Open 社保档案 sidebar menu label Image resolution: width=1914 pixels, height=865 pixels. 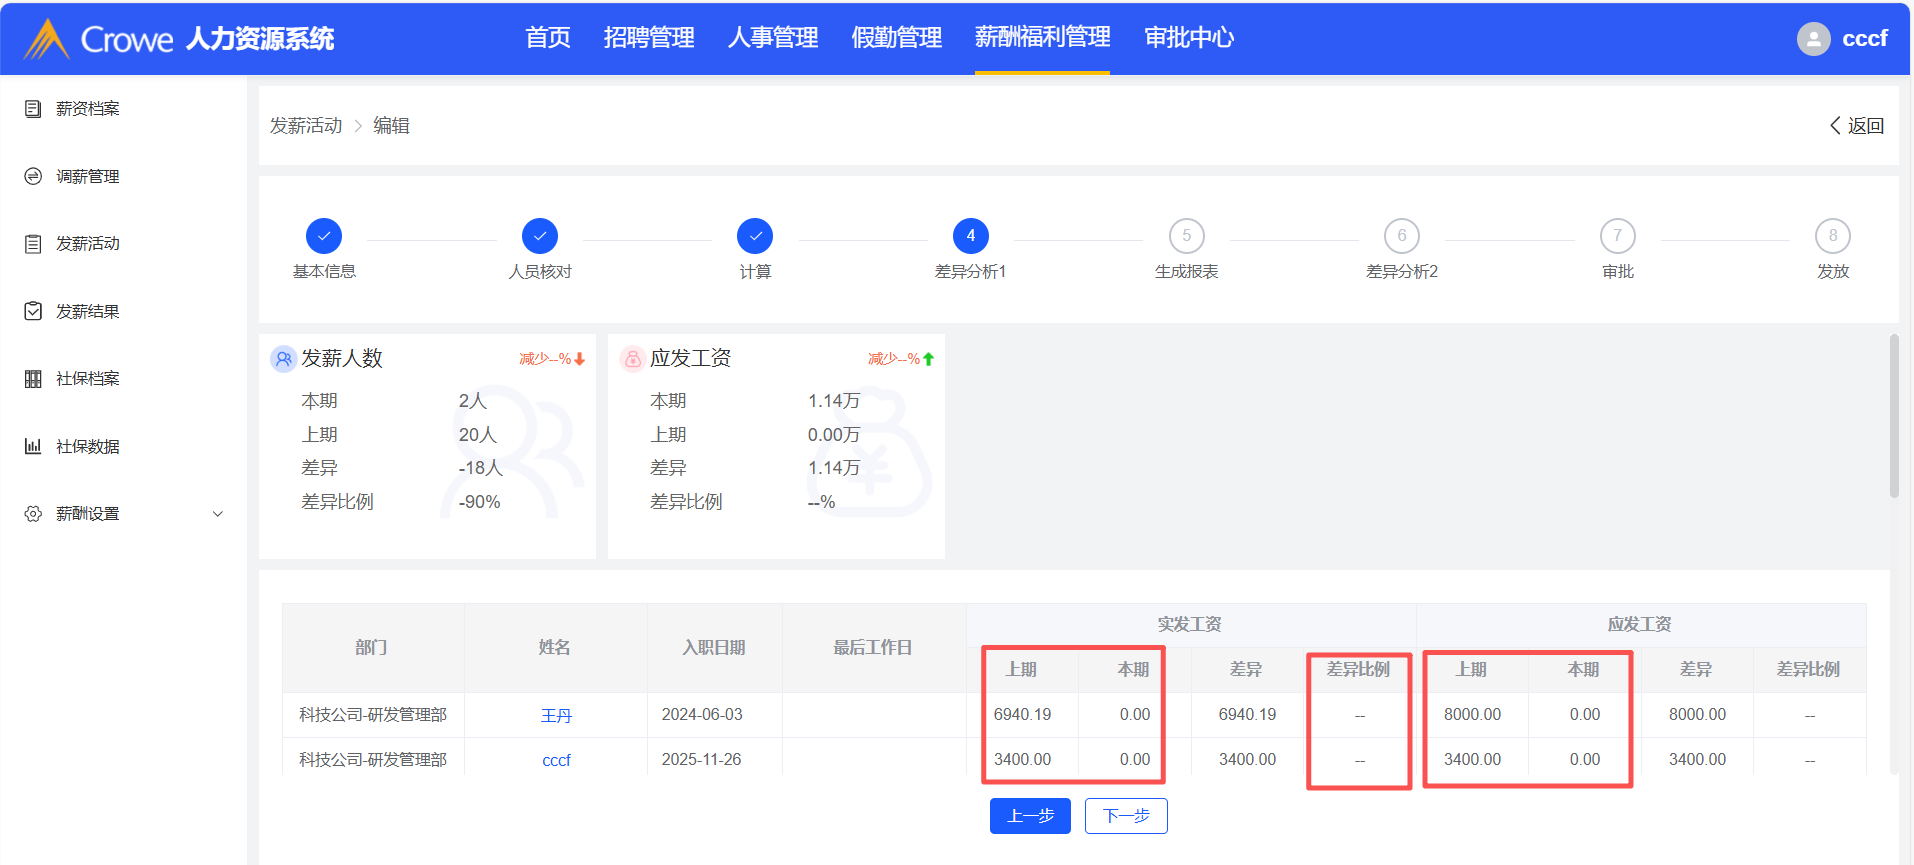click(x=88, y=379)
